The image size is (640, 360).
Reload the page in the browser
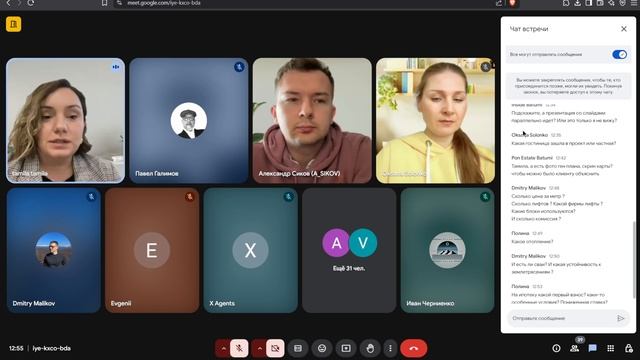pyautogui.click(x=31, y=3)
